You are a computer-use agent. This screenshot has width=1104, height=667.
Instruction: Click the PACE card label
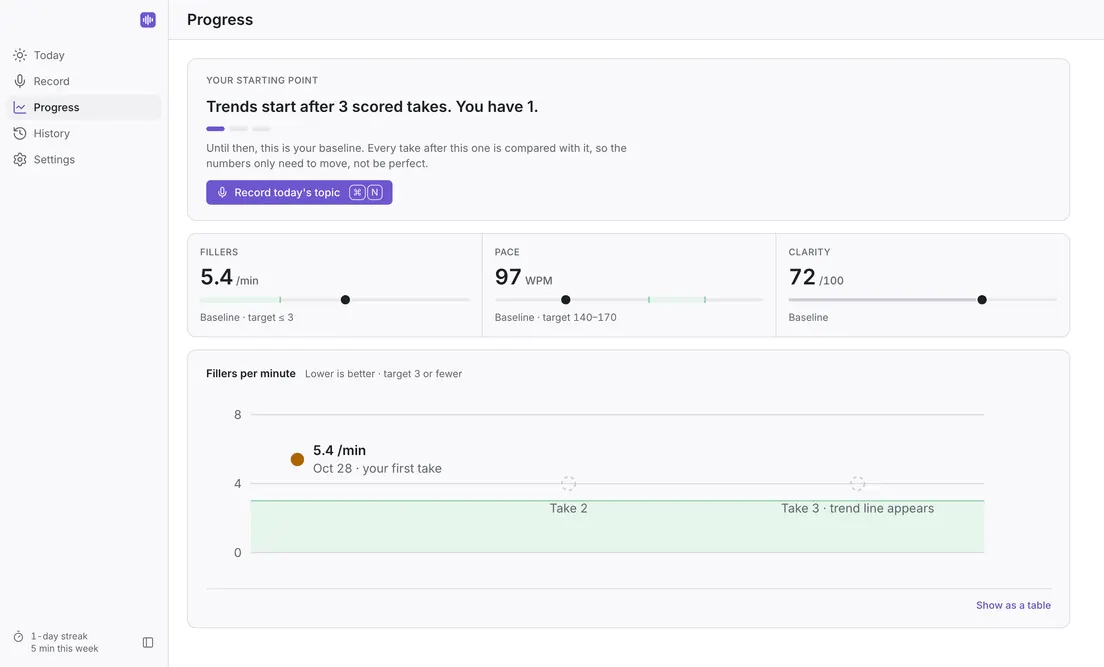coord(507,252)
